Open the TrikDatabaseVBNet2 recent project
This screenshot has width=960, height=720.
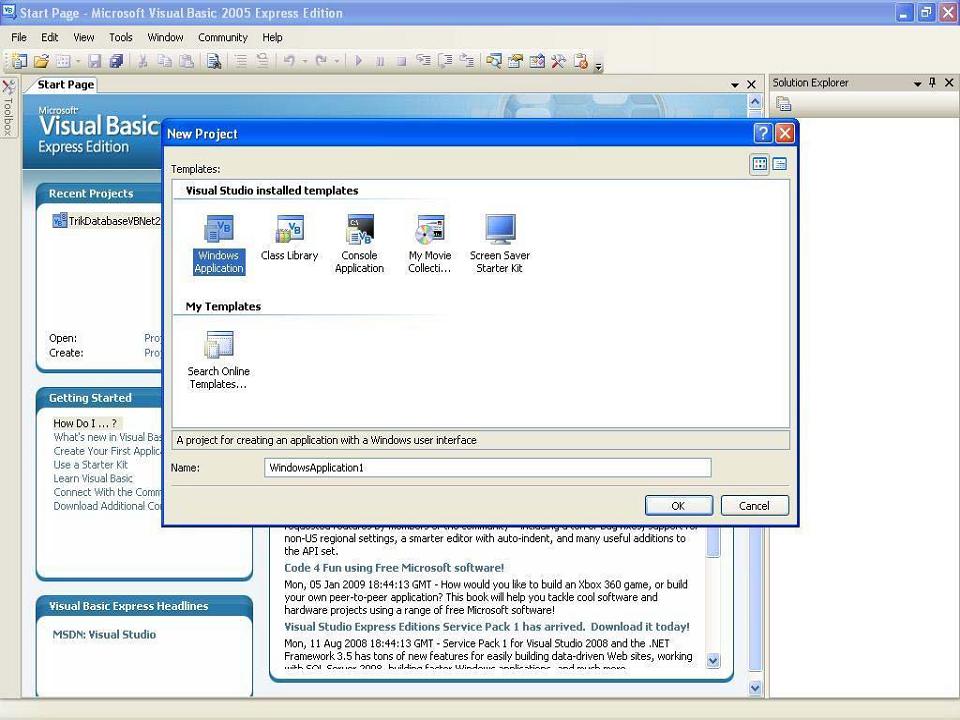coord(108,221)
